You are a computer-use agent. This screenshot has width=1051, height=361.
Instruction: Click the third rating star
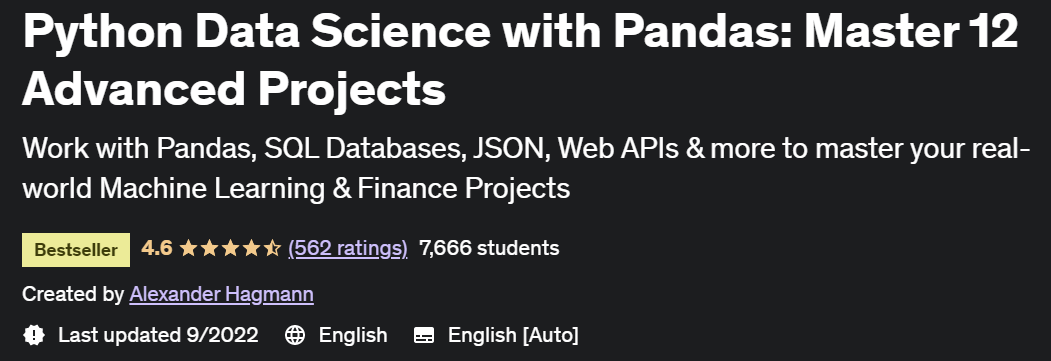(230, 248)
